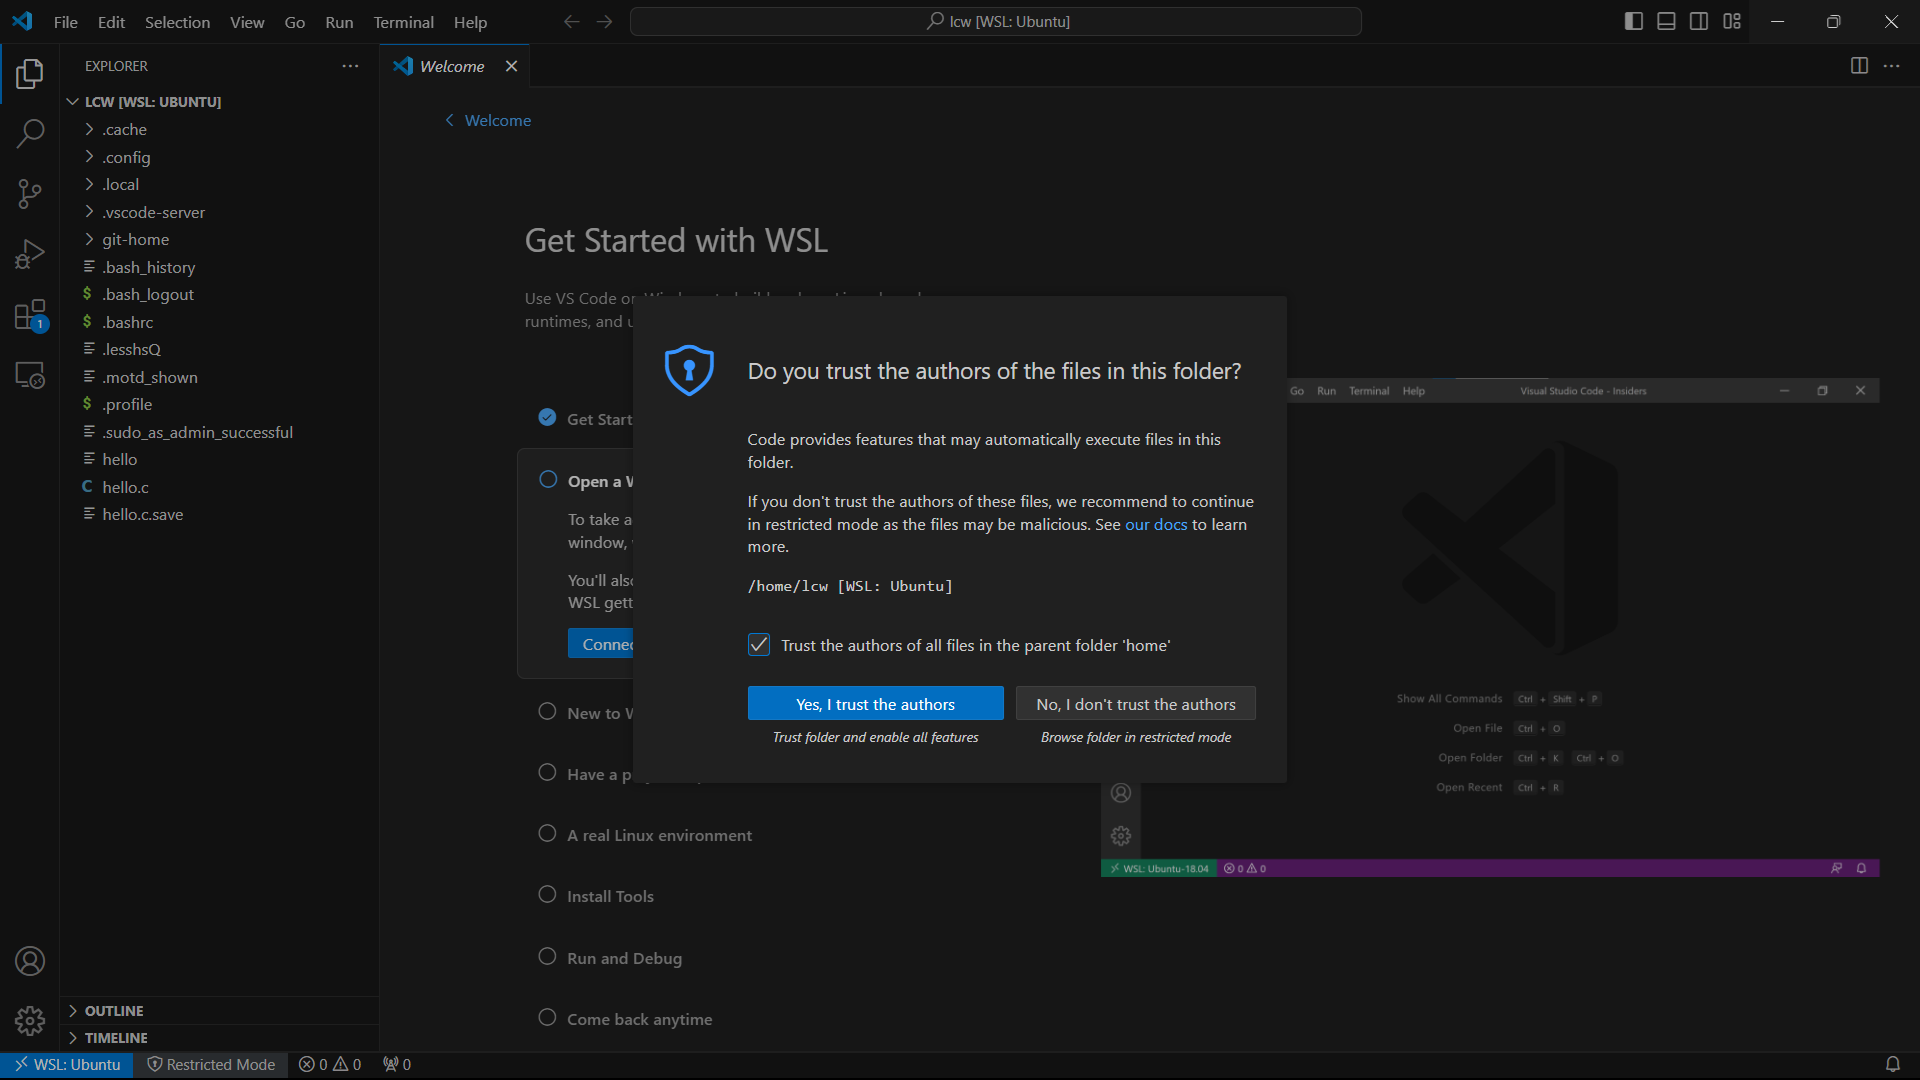Click Yes, I trust the authors
The image size is (1920, 1080).
coord(875,704)
